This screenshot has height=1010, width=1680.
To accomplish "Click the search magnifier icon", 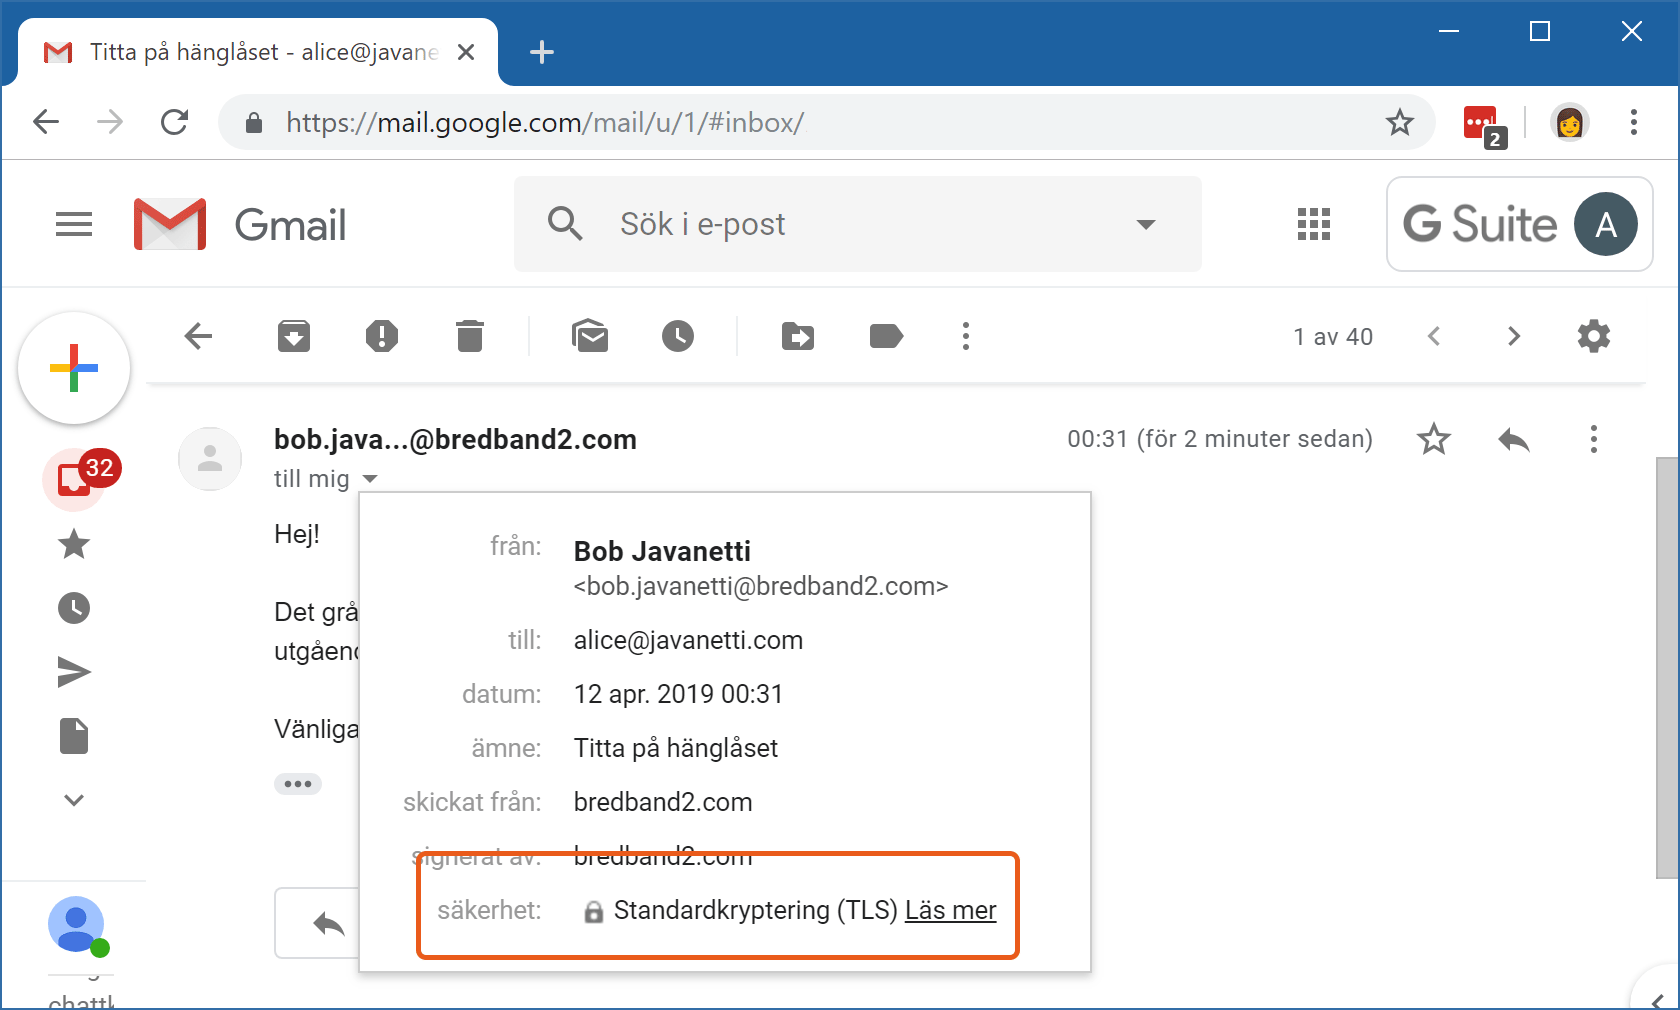I will coord(565,224).
